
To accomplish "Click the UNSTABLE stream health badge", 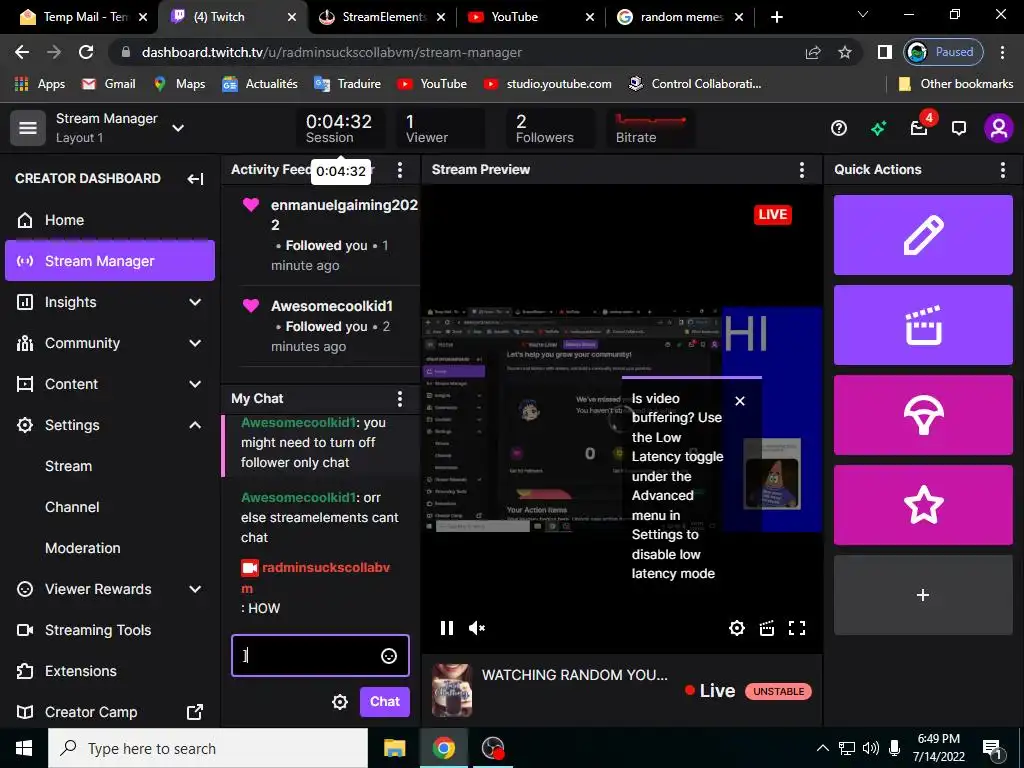I will pyautogui.click(x=778, y=692).
